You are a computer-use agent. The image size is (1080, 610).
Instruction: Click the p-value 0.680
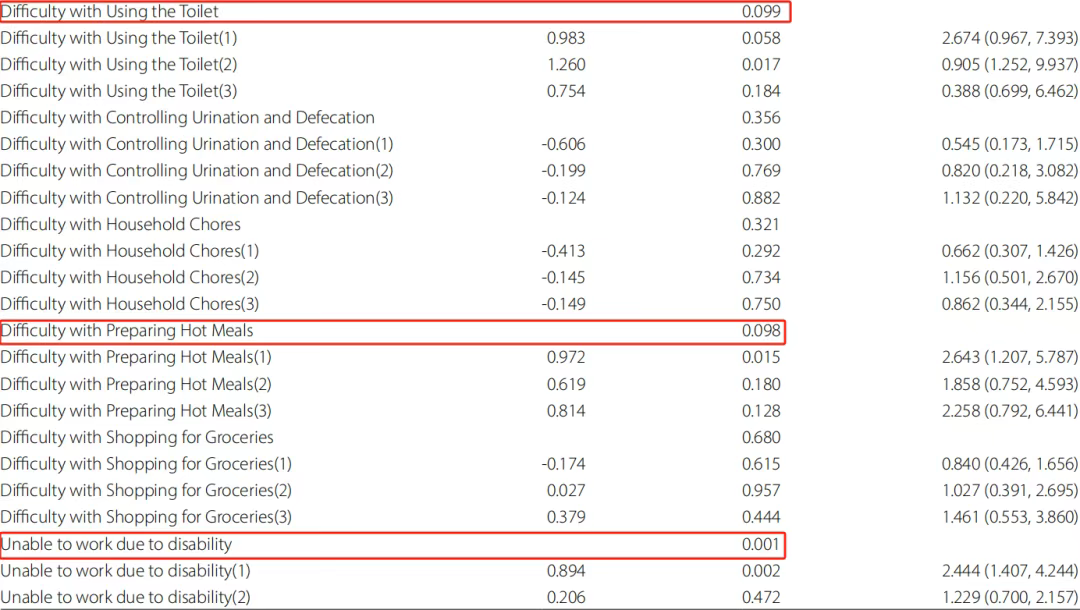pyautogui.click(x=761, y=438)
